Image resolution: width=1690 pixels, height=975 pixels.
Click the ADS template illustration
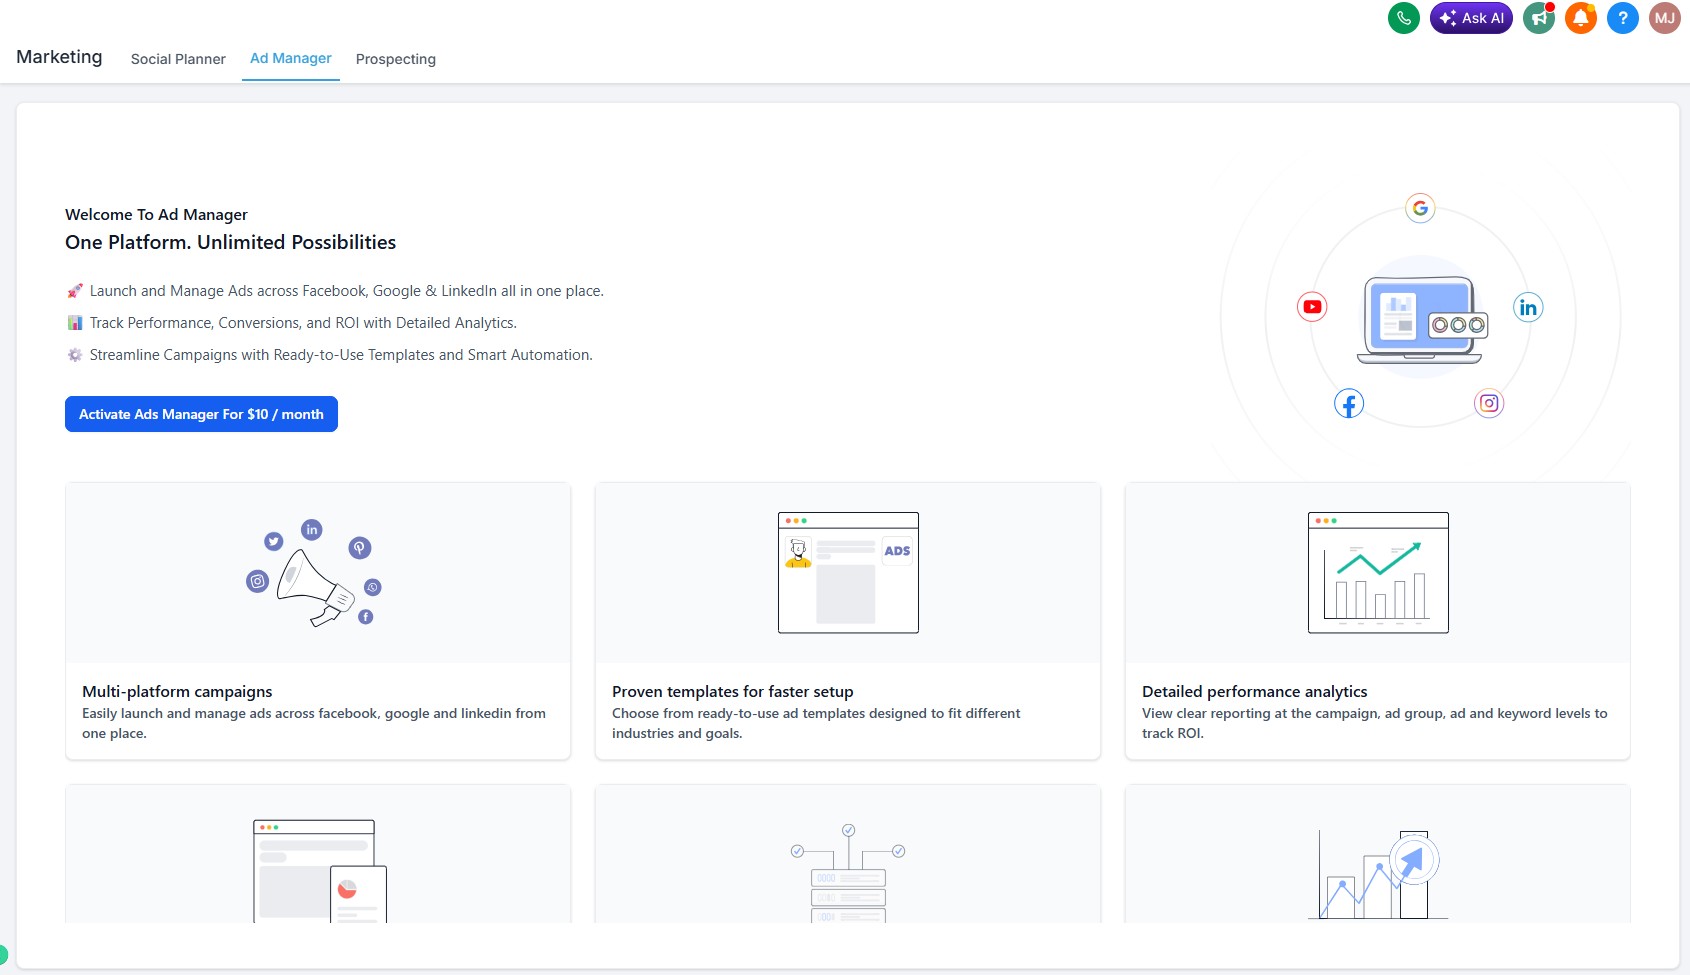848,573
